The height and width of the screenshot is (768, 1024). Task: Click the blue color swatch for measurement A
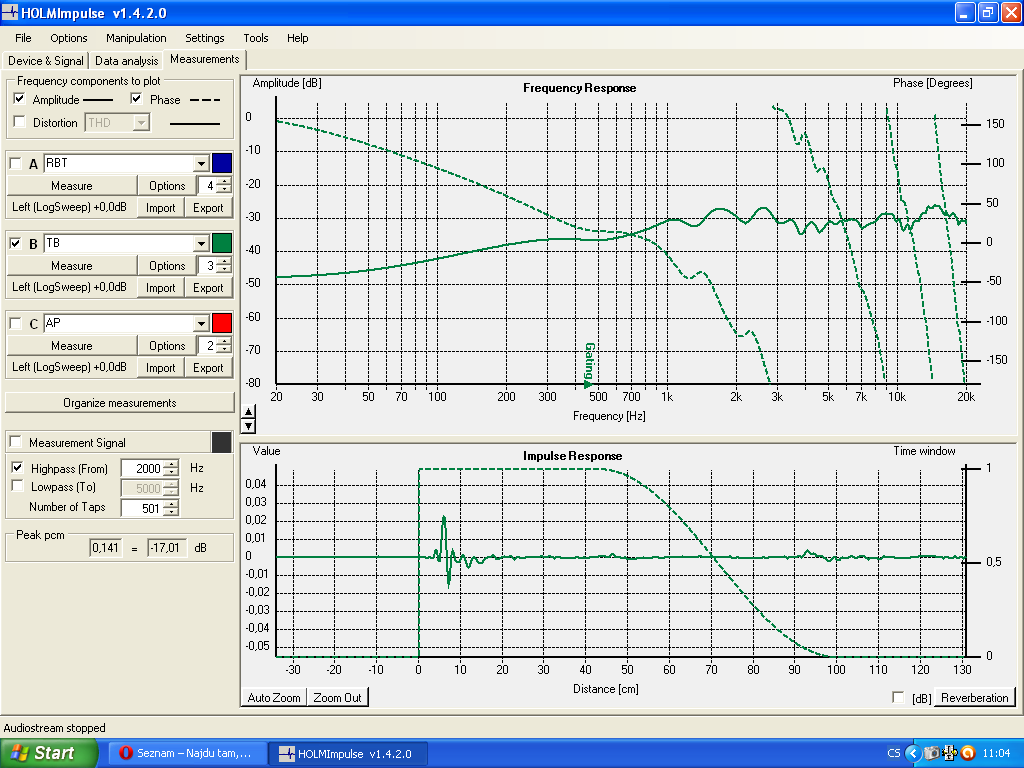pyautogui.click(x=222, y=163)
